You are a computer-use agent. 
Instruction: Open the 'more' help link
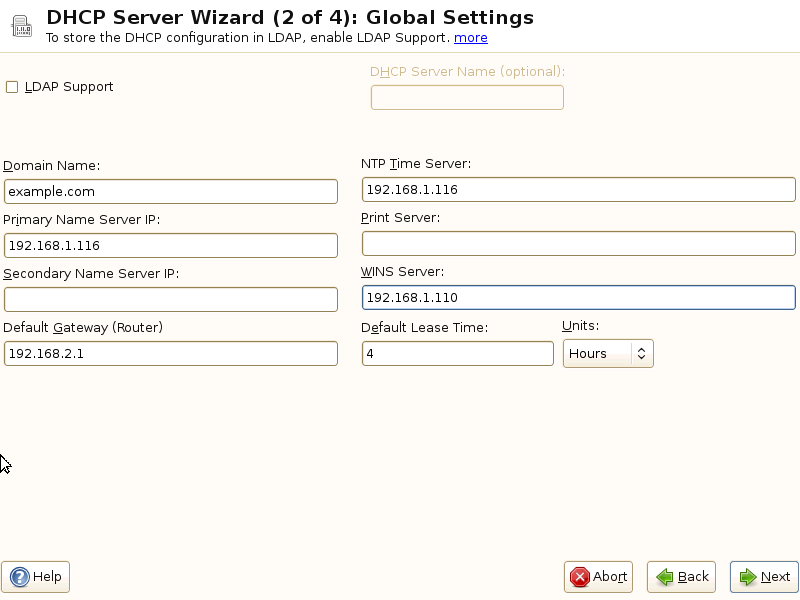pos(471,38)
